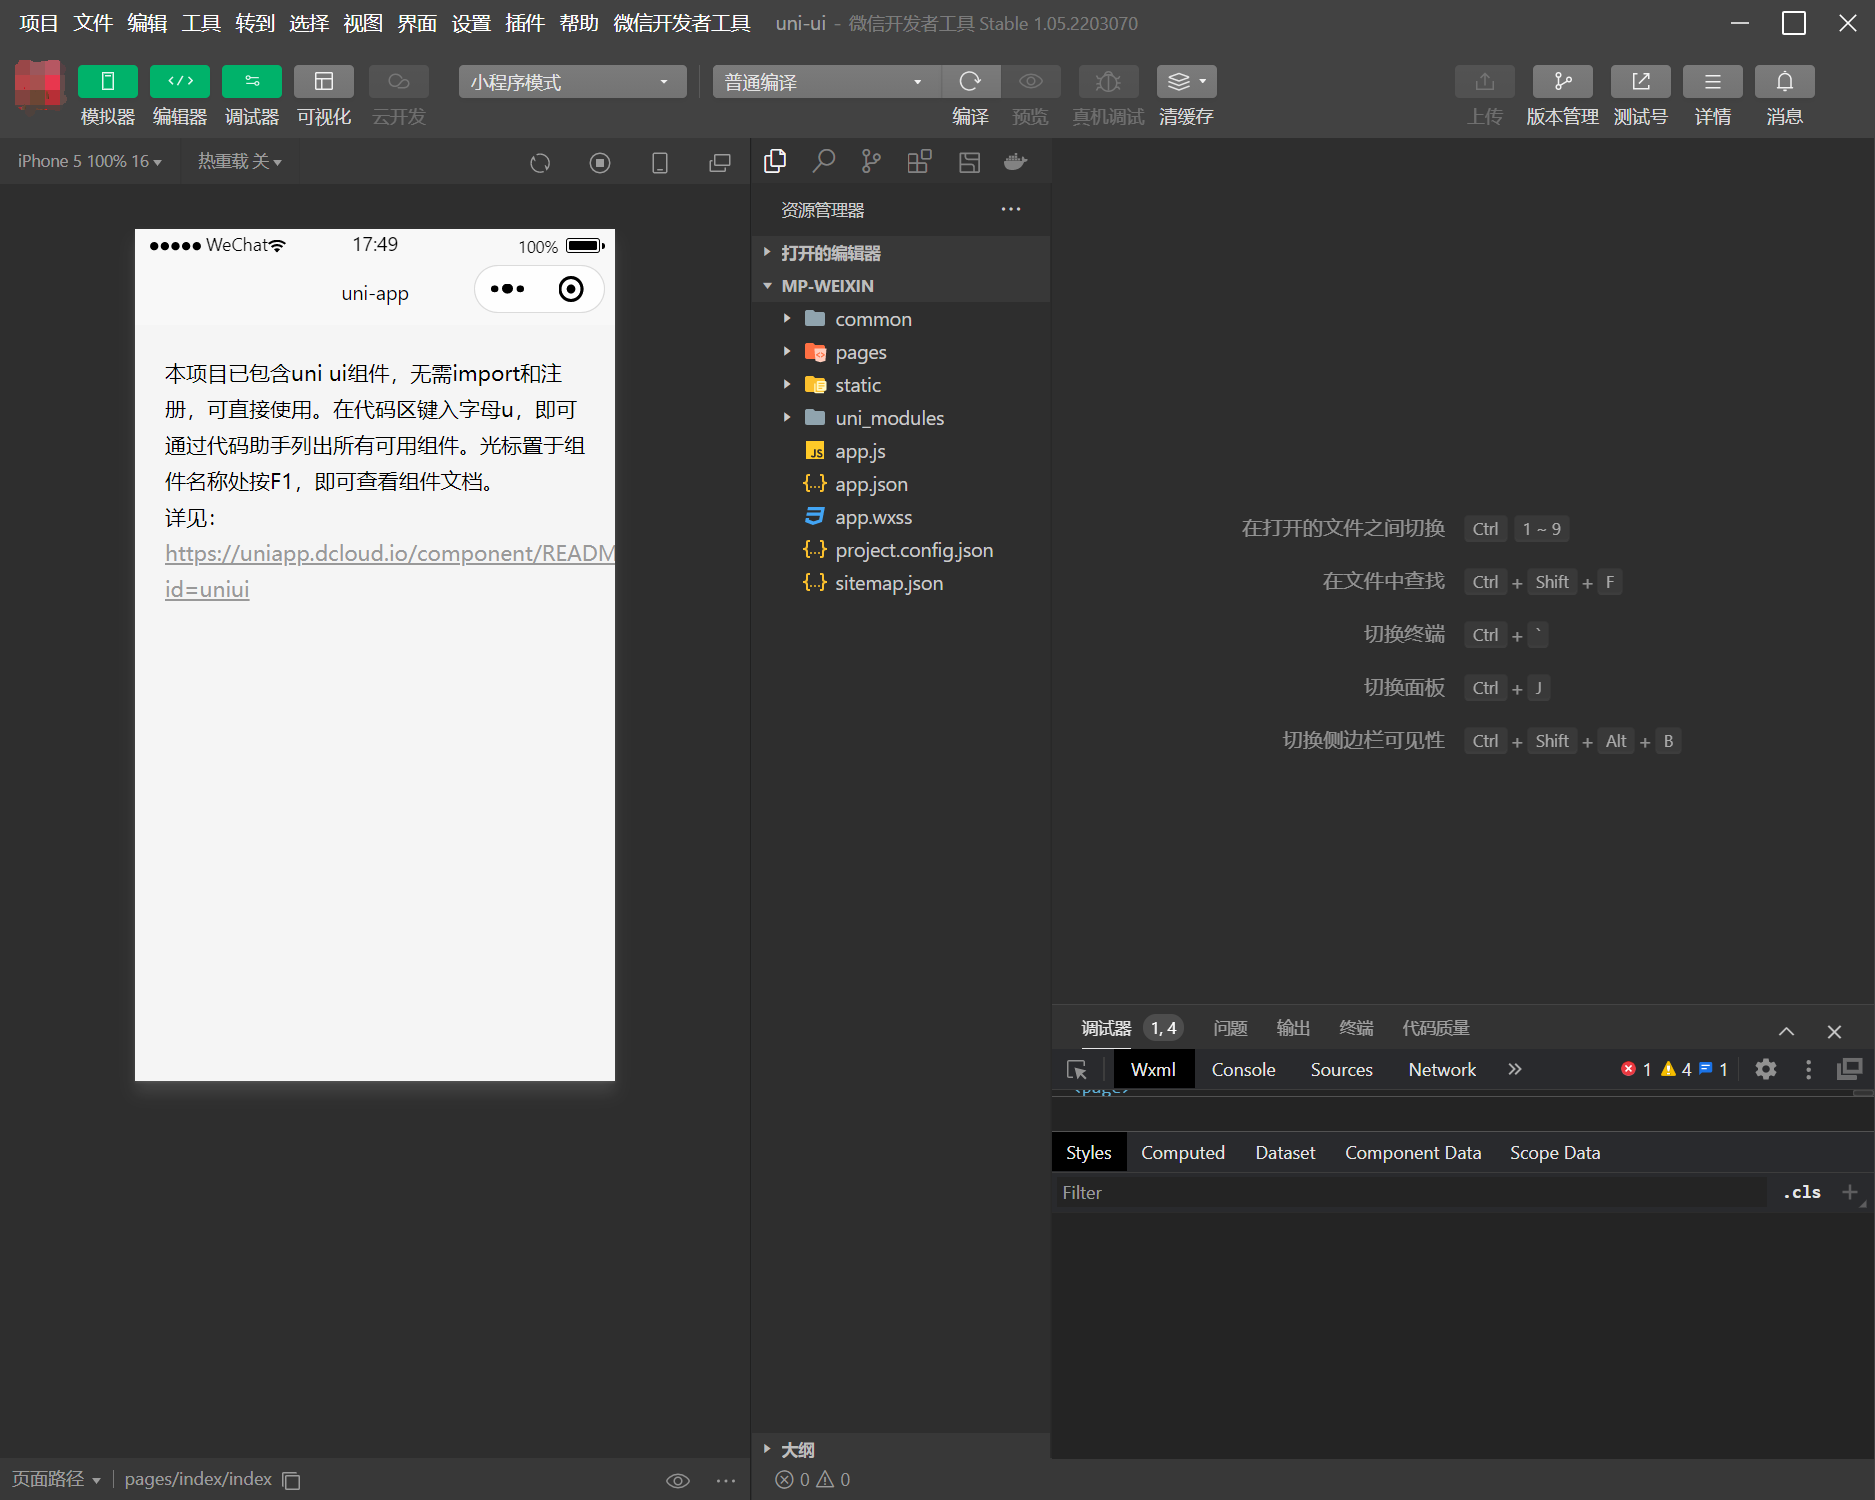Viewport: 1875px width, 1500px height.
Task: Open the 热重载 关 hot reload dropdown
Action: click(240, 161)
